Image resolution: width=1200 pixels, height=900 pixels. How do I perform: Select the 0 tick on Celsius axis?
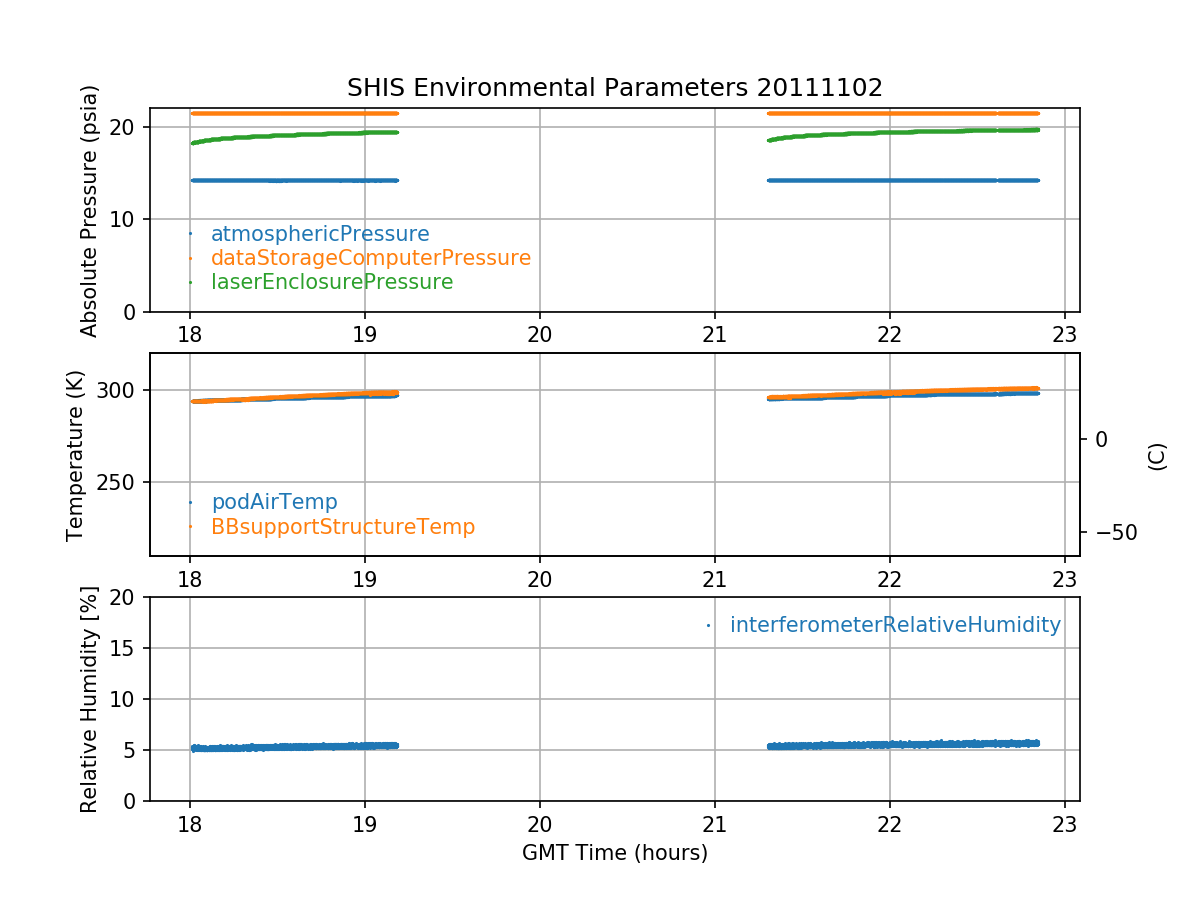1101,439
